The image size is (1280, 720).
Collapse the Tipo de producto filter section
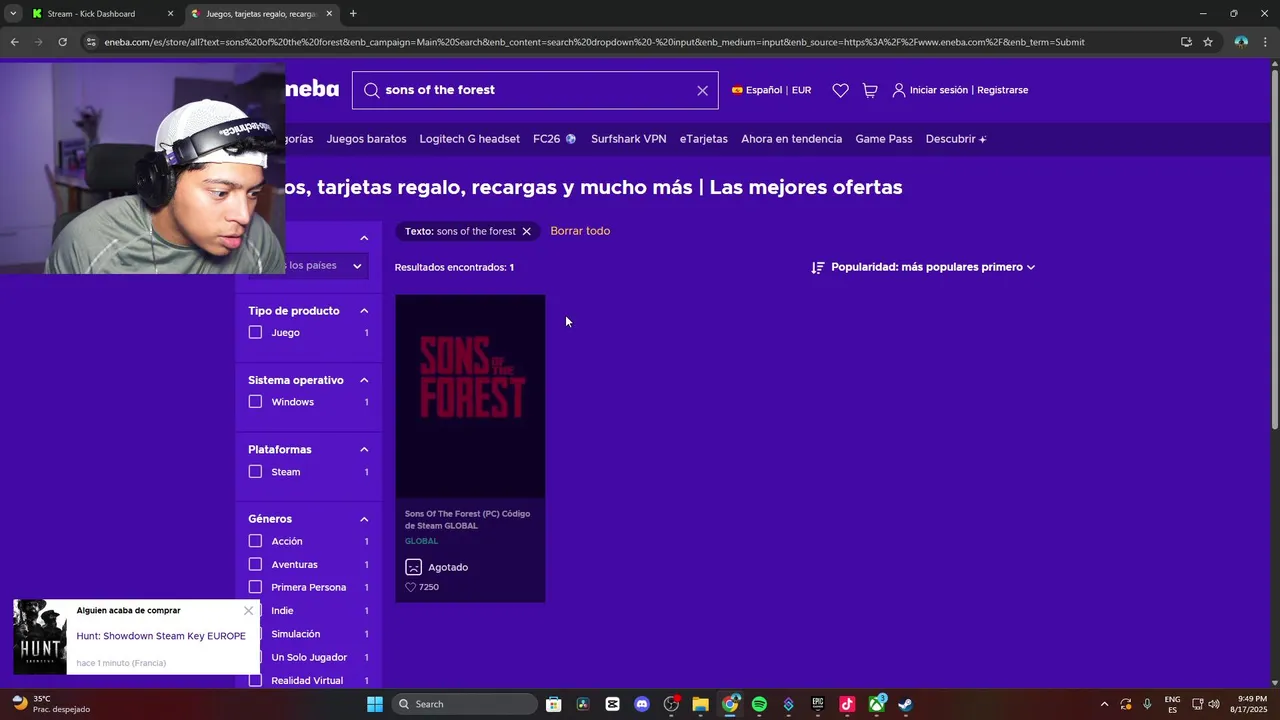click(x=364, y=311)
